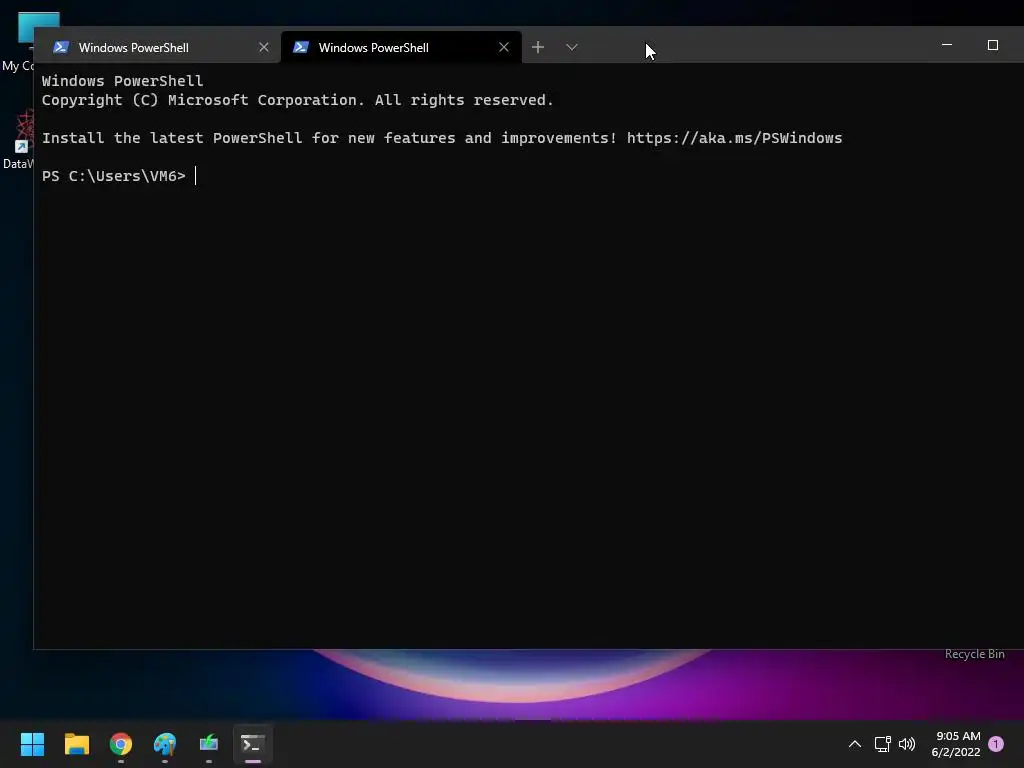Click the PowerShell icon on the second tab
This screenshot has height=768, width=1024.
(300, 47)
